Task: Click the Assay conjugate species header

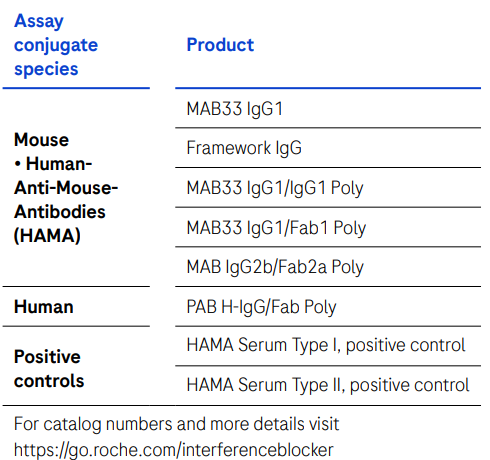Action: (x=56, y=45)
